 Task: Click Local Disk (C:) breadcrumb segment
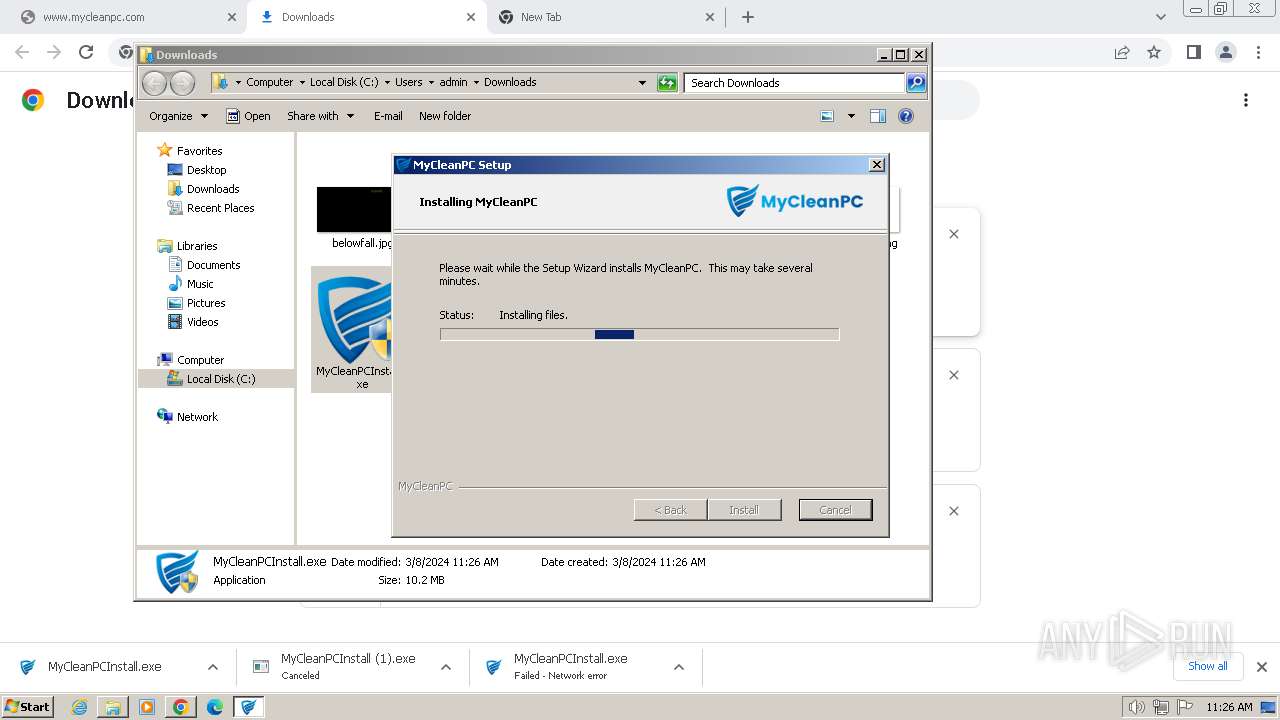click(x=344, y=83)
